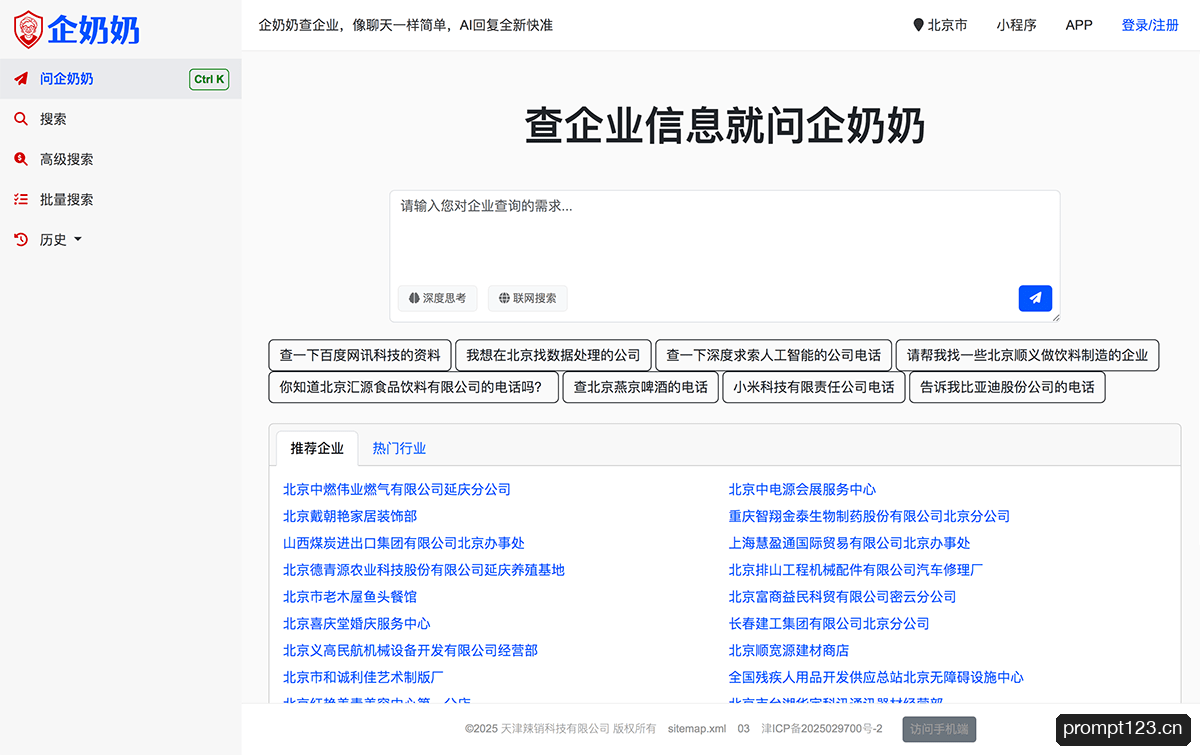This screenshot has width=1200, height=755.
Task: Choose suggestion 查一下深度求索人工智能的公司电话
Action: pyautogui.click(x=773, y=355)
